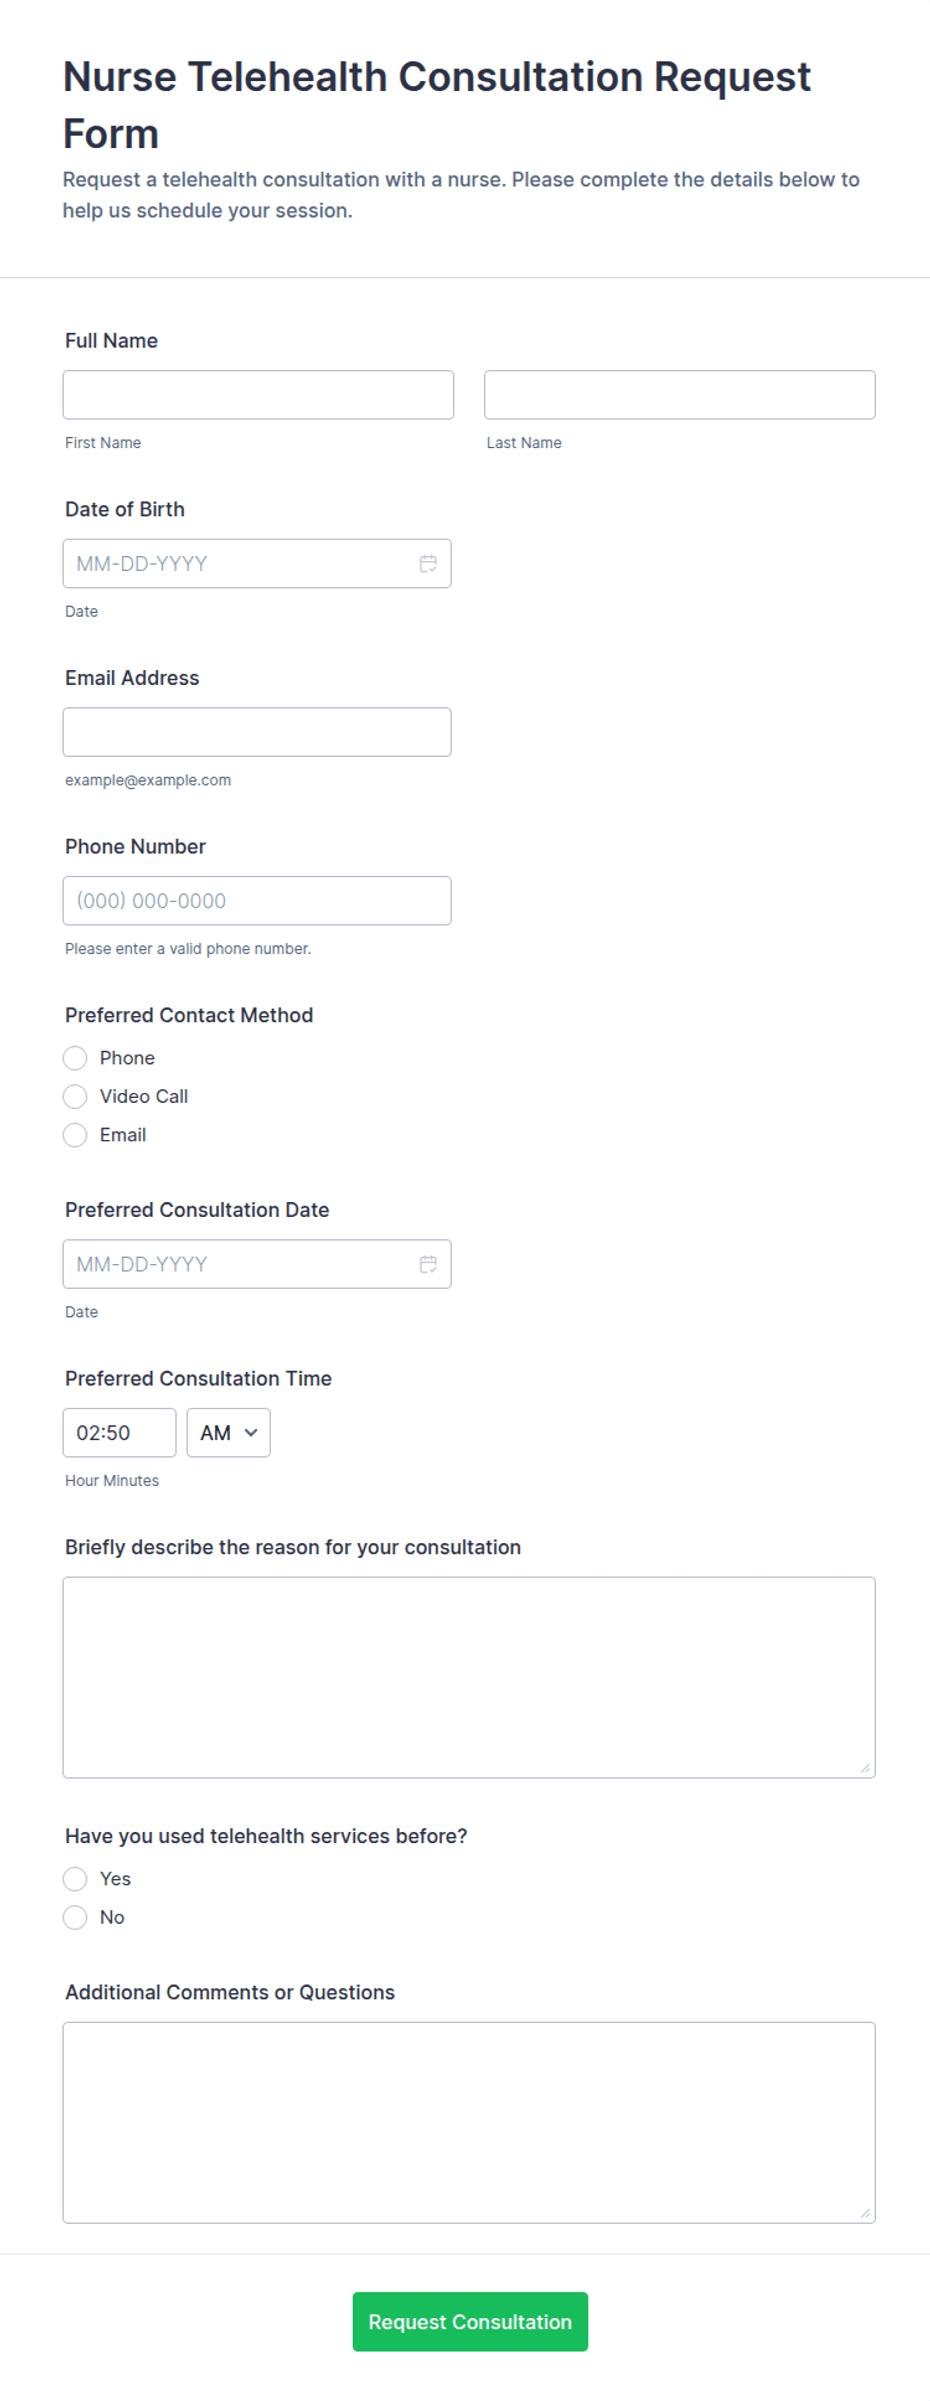
Task: Grab the reason textarea resize handle
Action: [x=865, y=1768]
